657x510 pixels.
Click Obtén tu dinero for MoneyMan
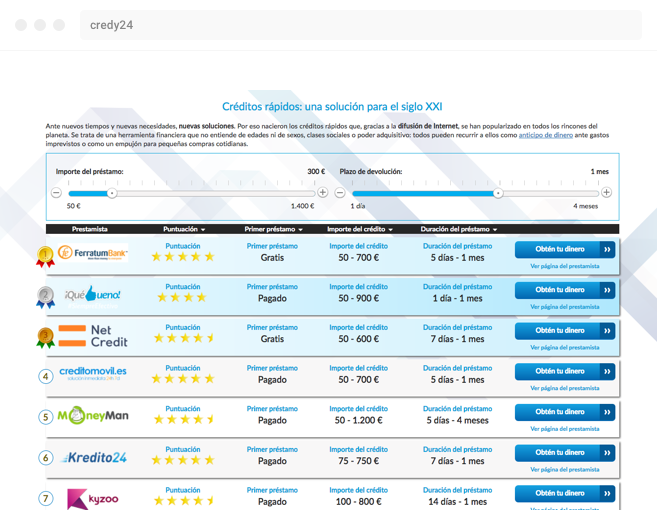pyautogui.click(x=565, y=412)
